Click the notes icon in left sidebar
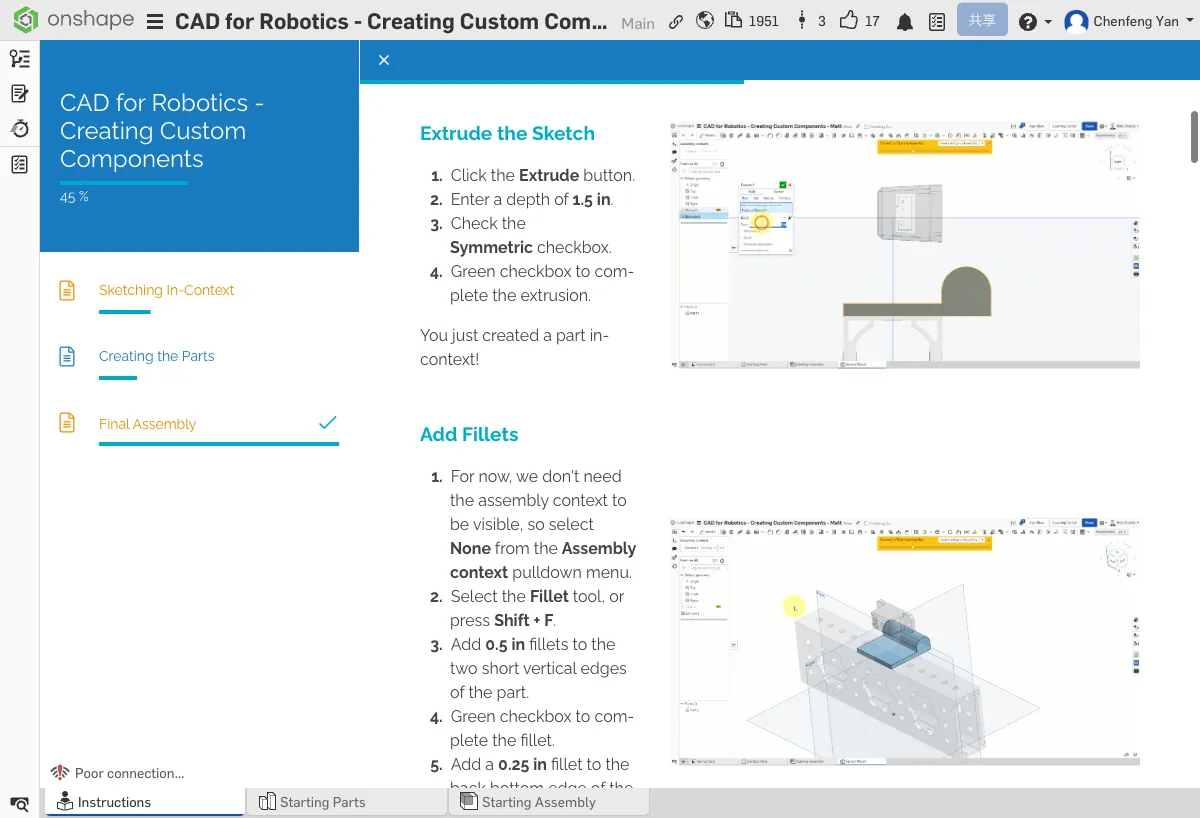 click(x=19, y=94)
